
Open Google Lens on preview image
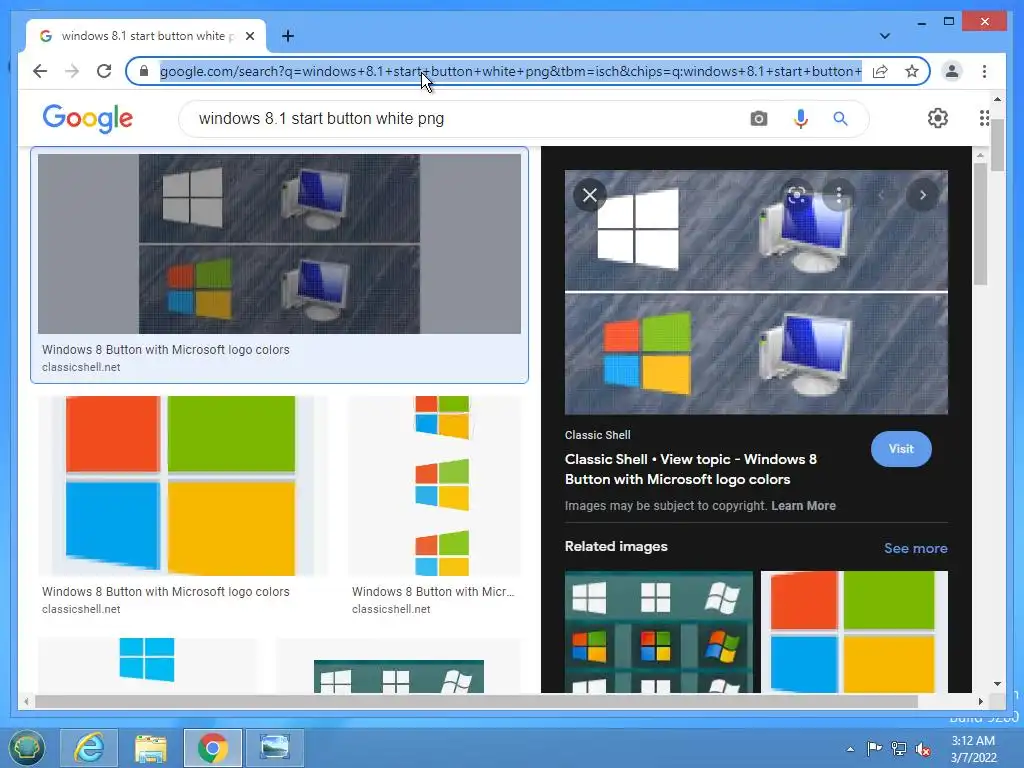point(796,195)
